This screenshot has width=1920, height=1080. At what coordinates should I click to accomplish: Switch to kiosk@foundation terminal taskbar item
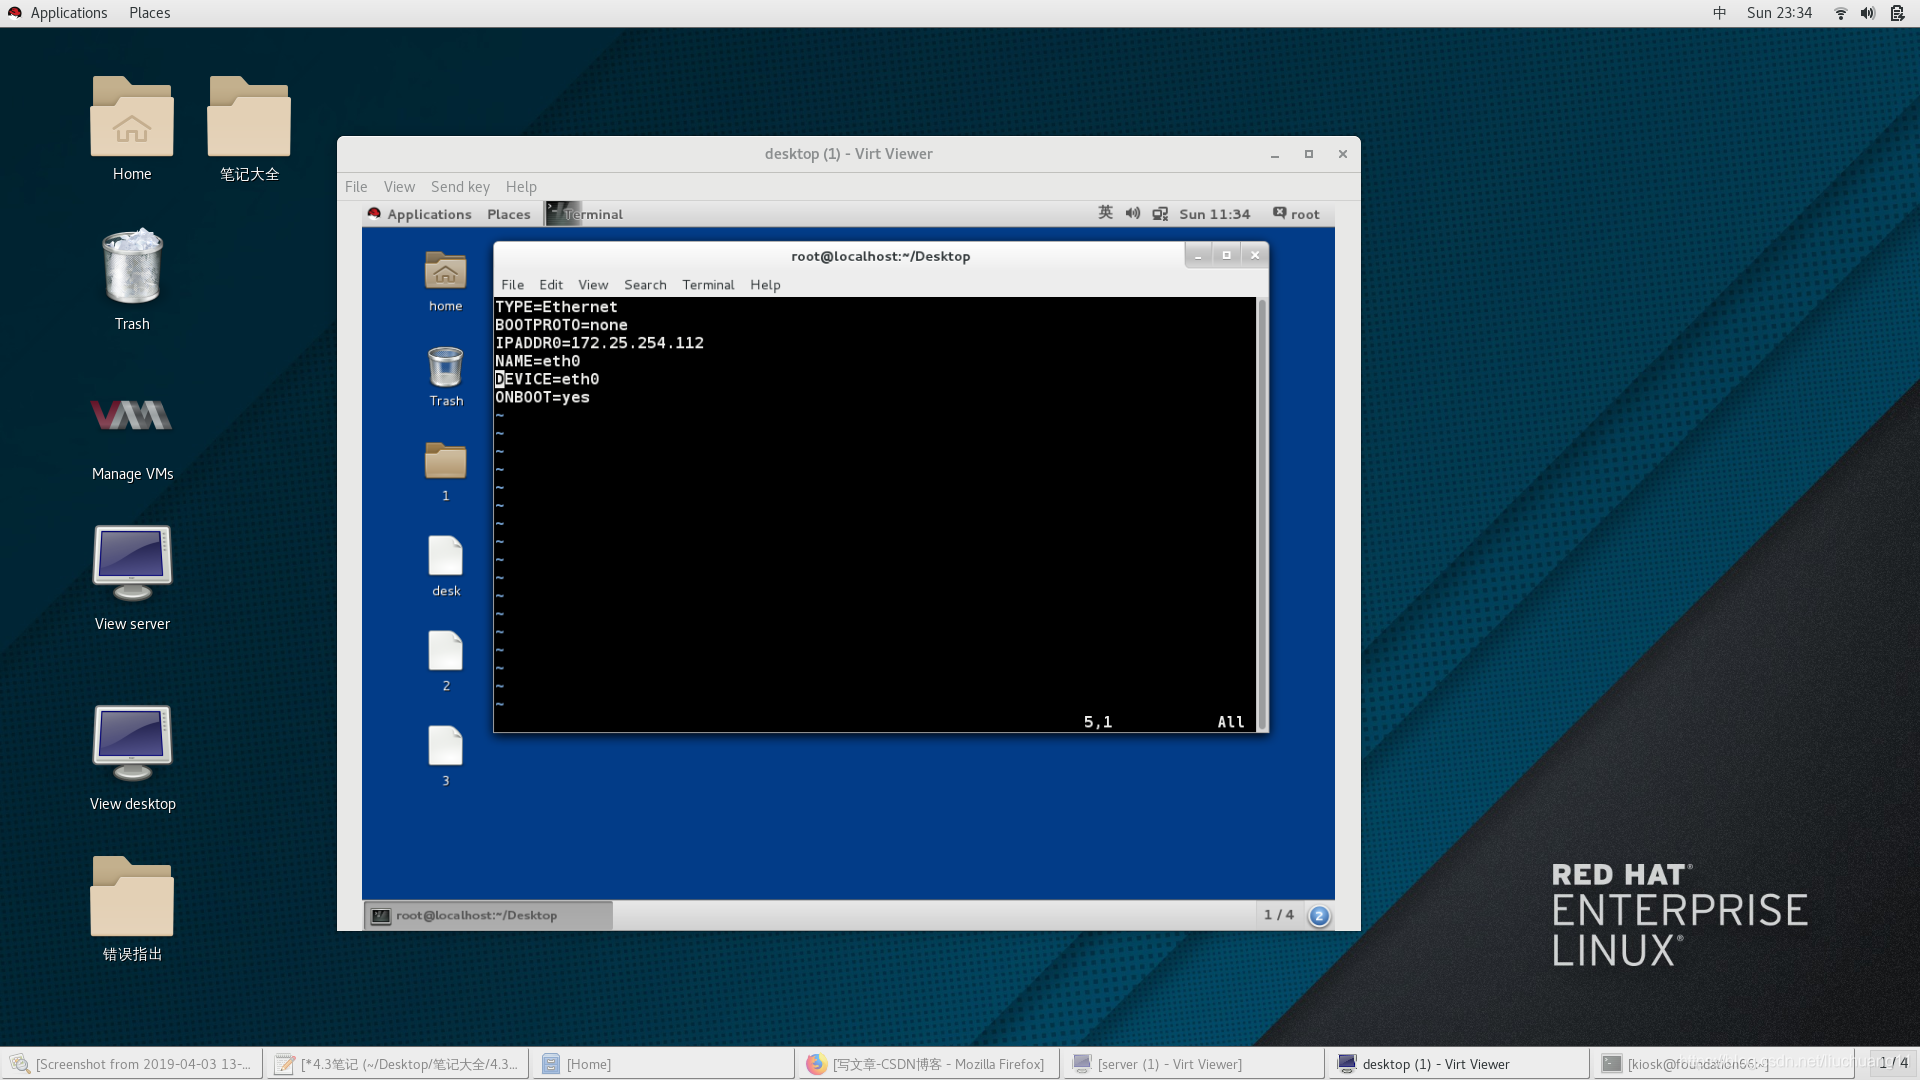pos(1725,1064)
